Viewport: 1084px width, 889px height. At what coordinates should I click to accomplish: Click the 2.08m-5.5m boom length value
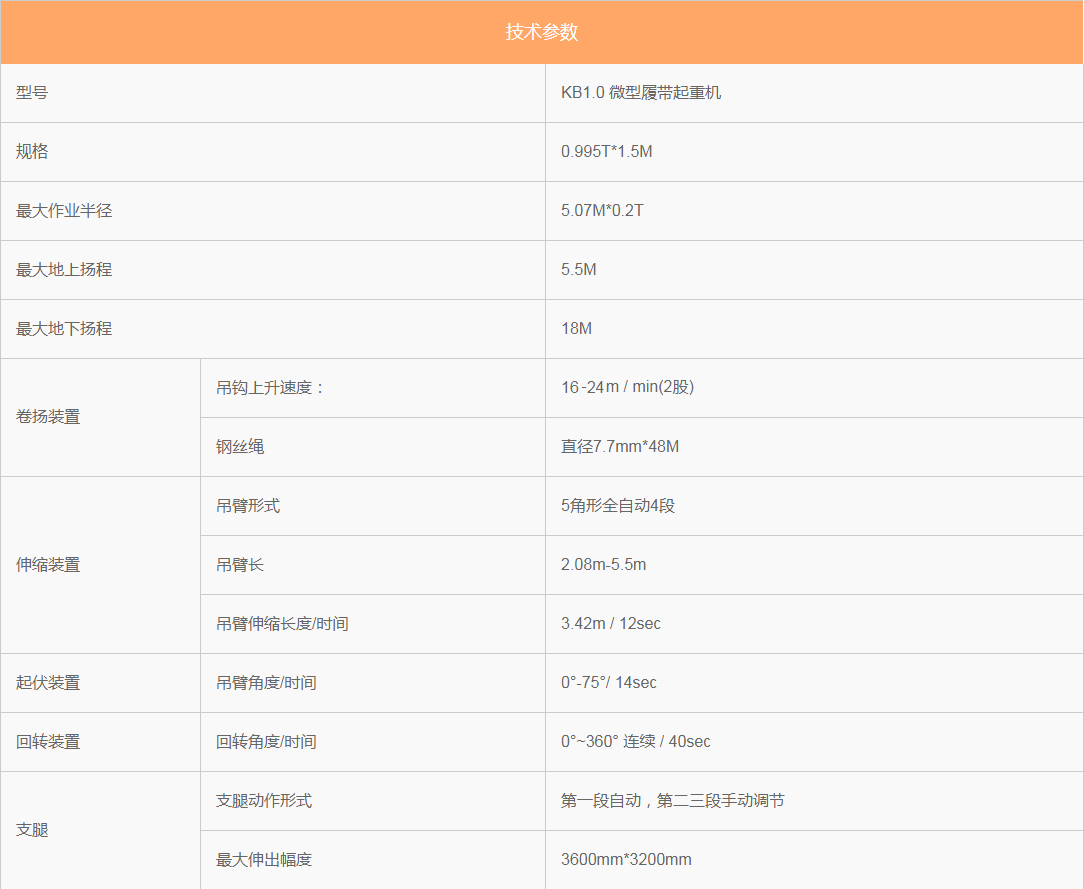tap(604, 565)
